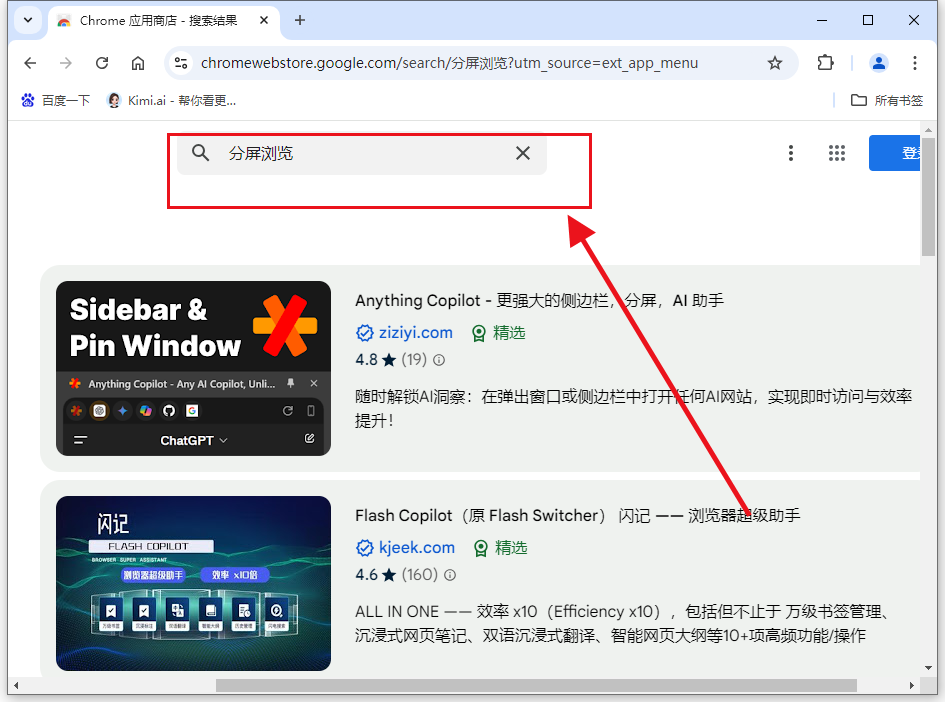Click the Anything Copilot description text

pyautogui.click(x=633, y=409)
